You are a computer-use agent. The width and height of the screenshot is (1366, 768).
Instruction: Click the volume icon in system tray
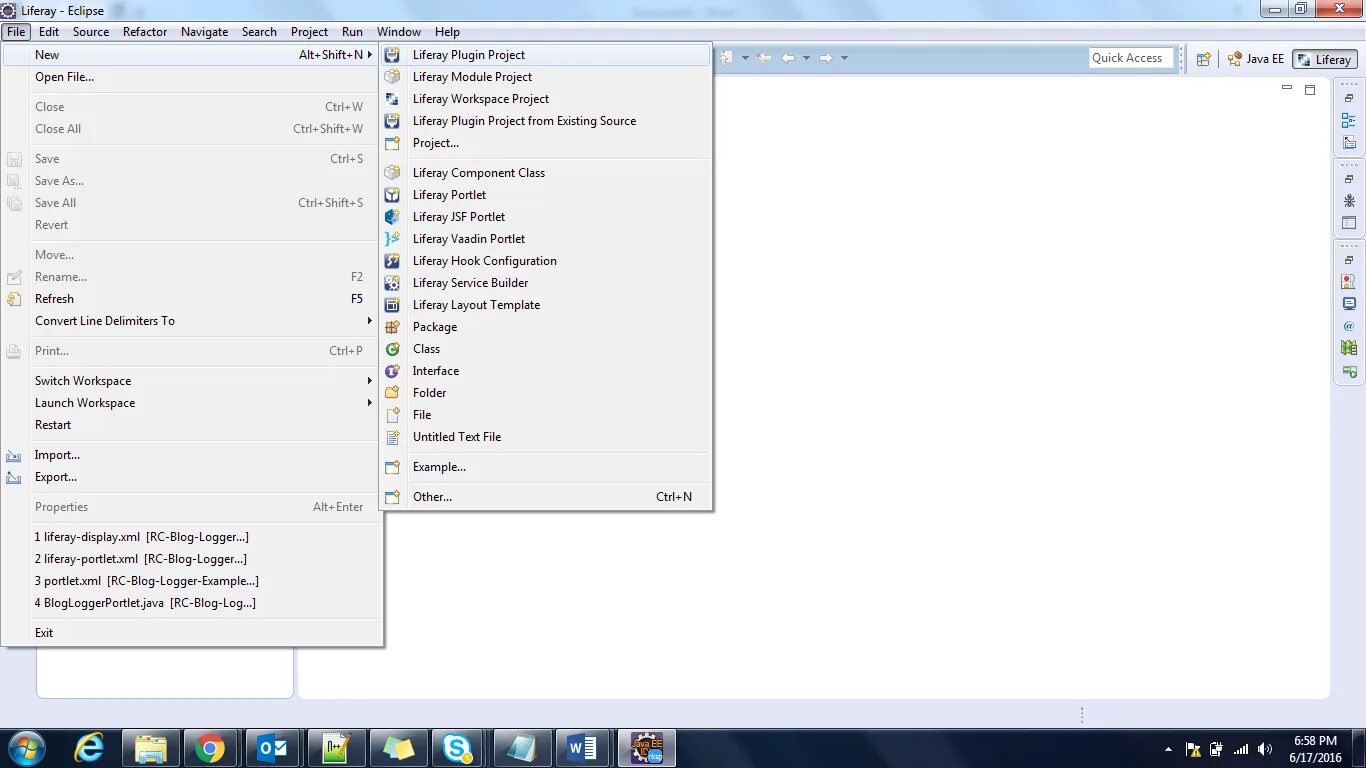(x=1265, y=749)
